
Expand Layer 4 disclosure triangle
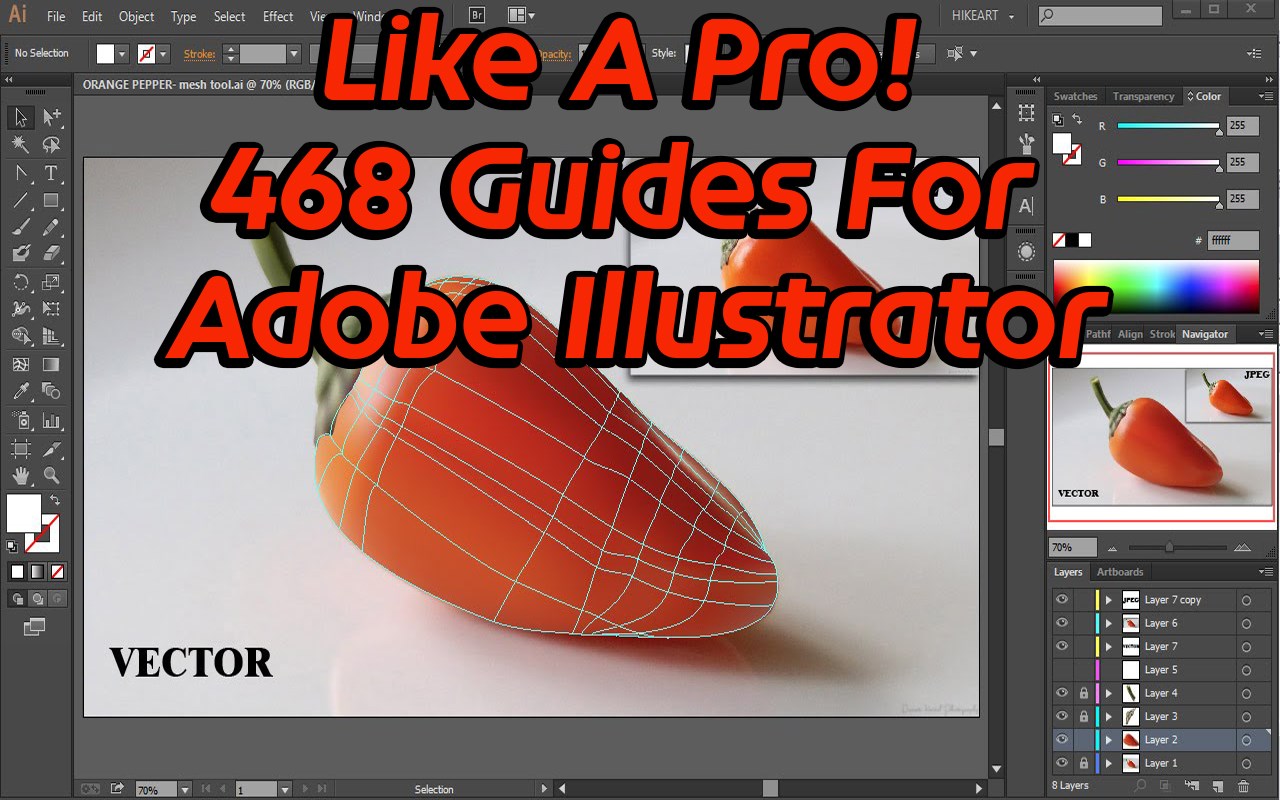[1108, 693]
